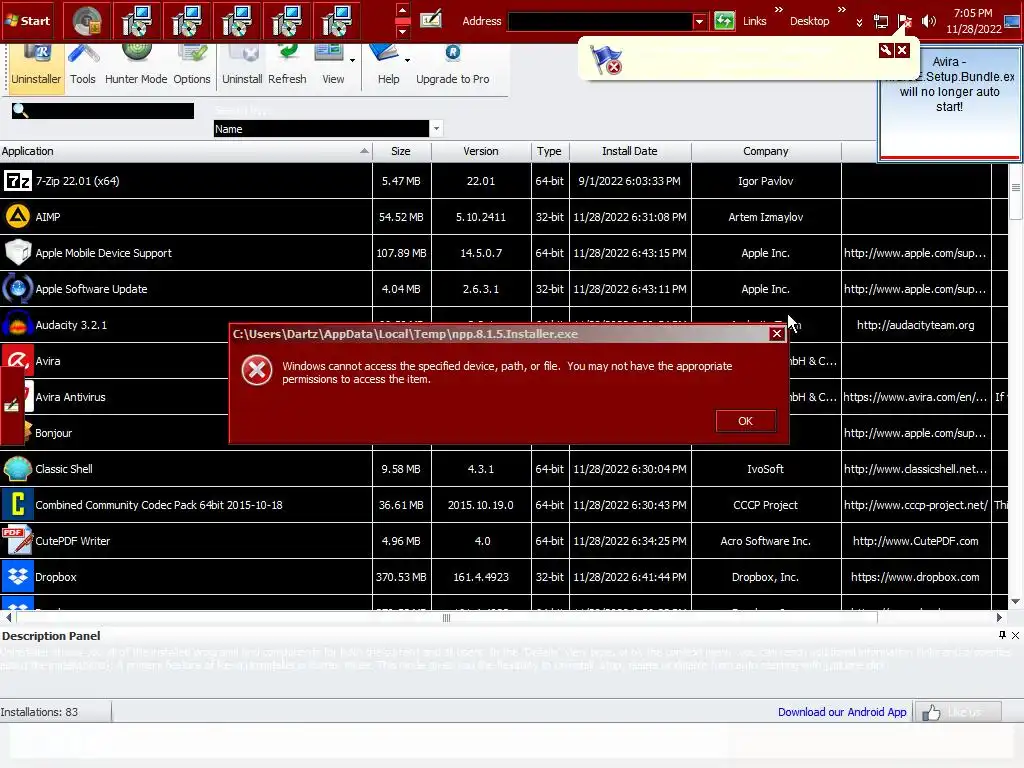This screenshot has width=1024, height=768.
Task: Select the Apple Software Update icon
Action: tap(18, 288)
